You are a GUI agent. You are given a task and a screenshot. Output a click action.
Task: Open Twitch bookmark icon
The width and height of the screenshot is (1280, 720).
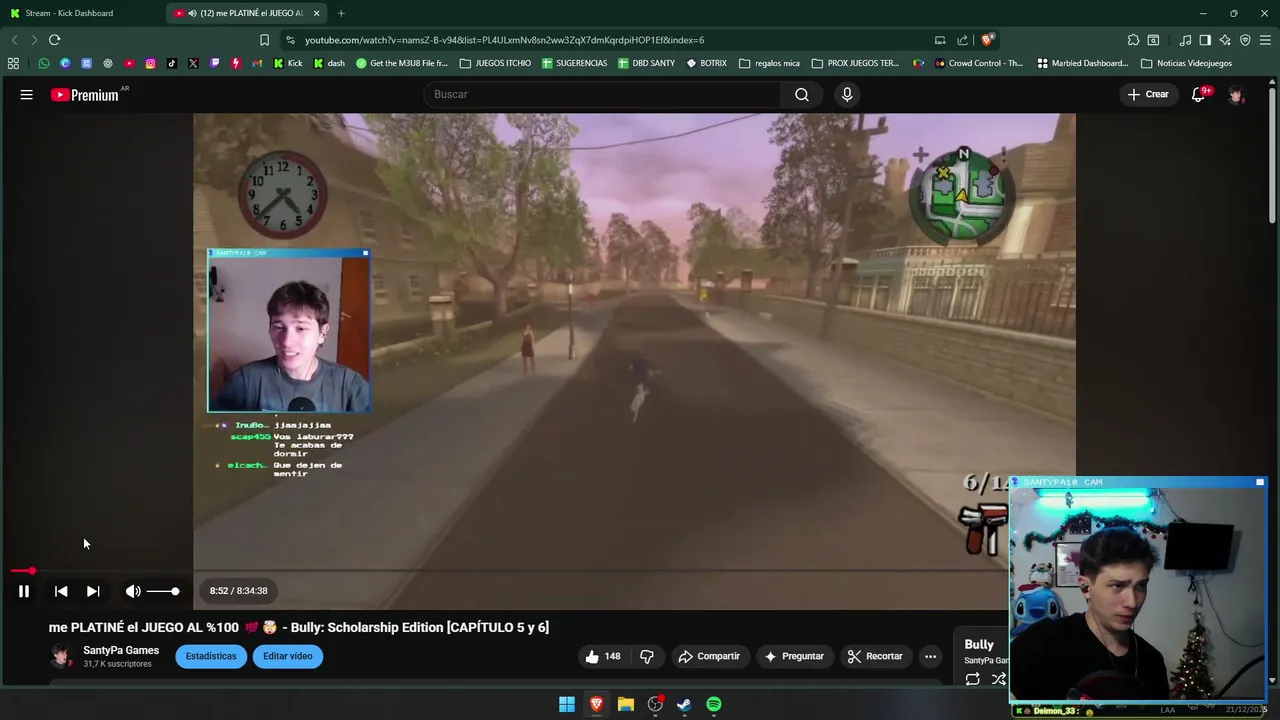(214, 63)
